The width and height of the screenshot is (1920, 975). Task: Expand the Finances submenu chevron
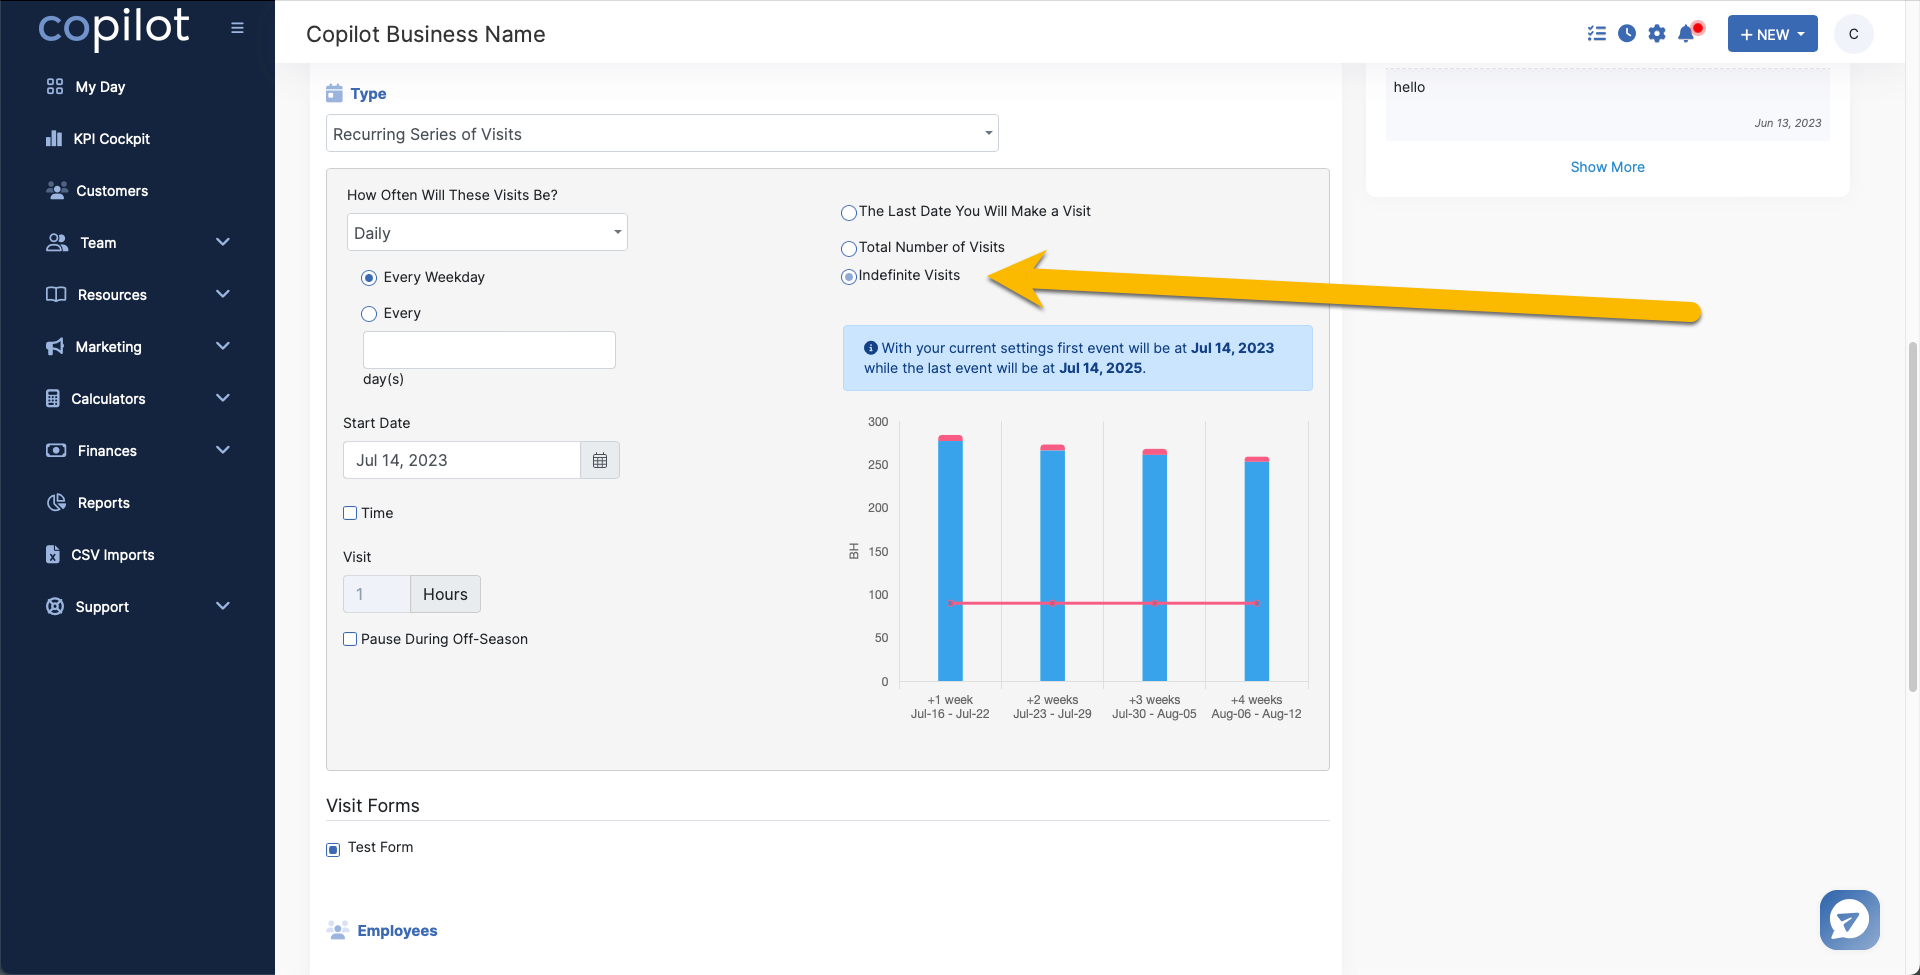coord(223,450)
